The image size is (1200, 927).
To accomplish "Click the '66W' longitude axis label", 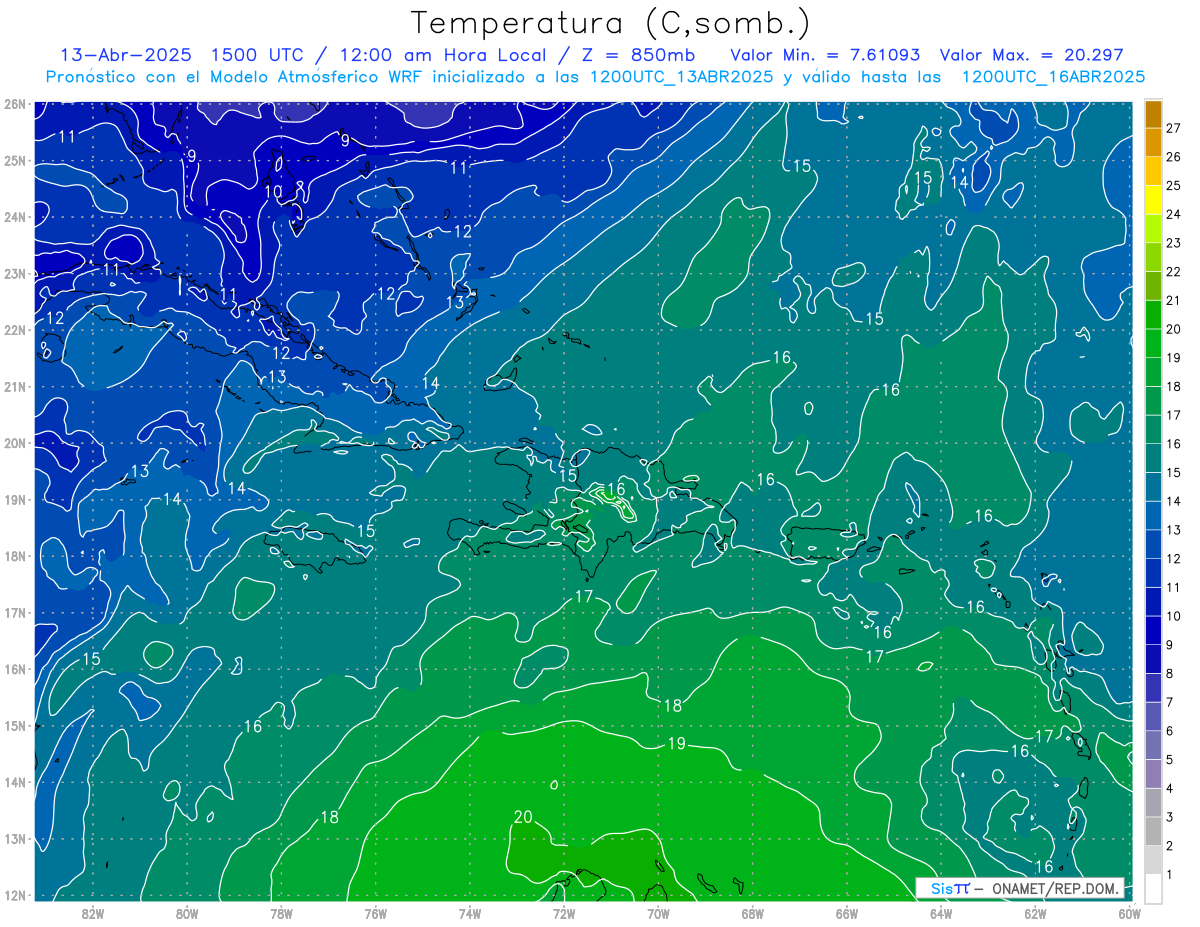I will coord(846,913).
